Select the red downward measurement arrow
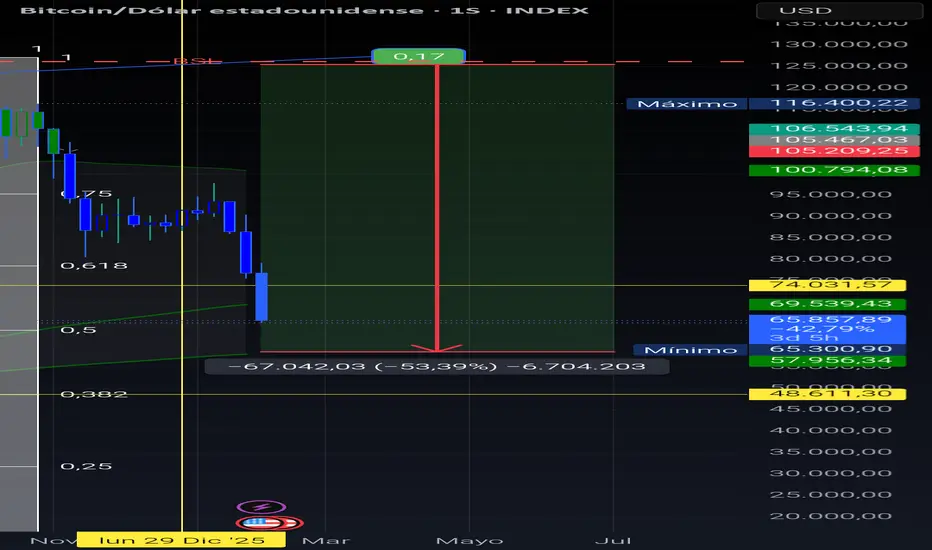Viewport: 932px width, 550px height. [437, 208]
